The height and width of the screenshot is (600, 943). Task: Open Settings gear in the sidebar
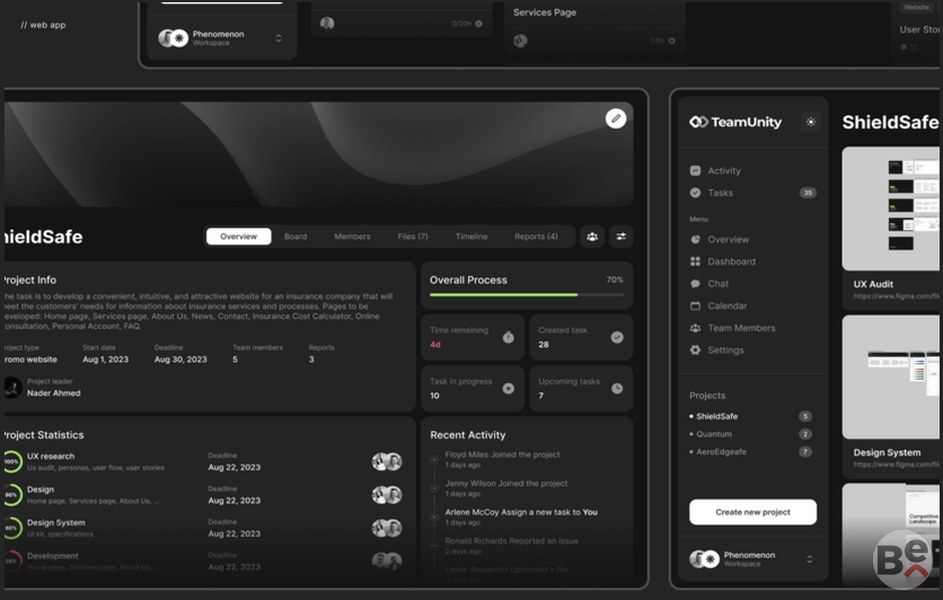(717, 350)
